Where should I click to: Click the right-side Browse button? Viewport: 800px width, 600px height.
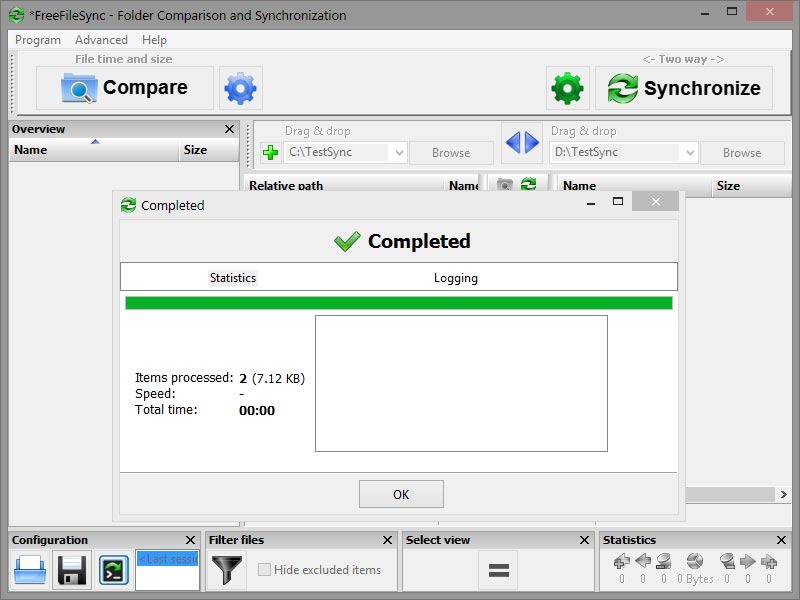pyautogui.click(x=741, y=153)
